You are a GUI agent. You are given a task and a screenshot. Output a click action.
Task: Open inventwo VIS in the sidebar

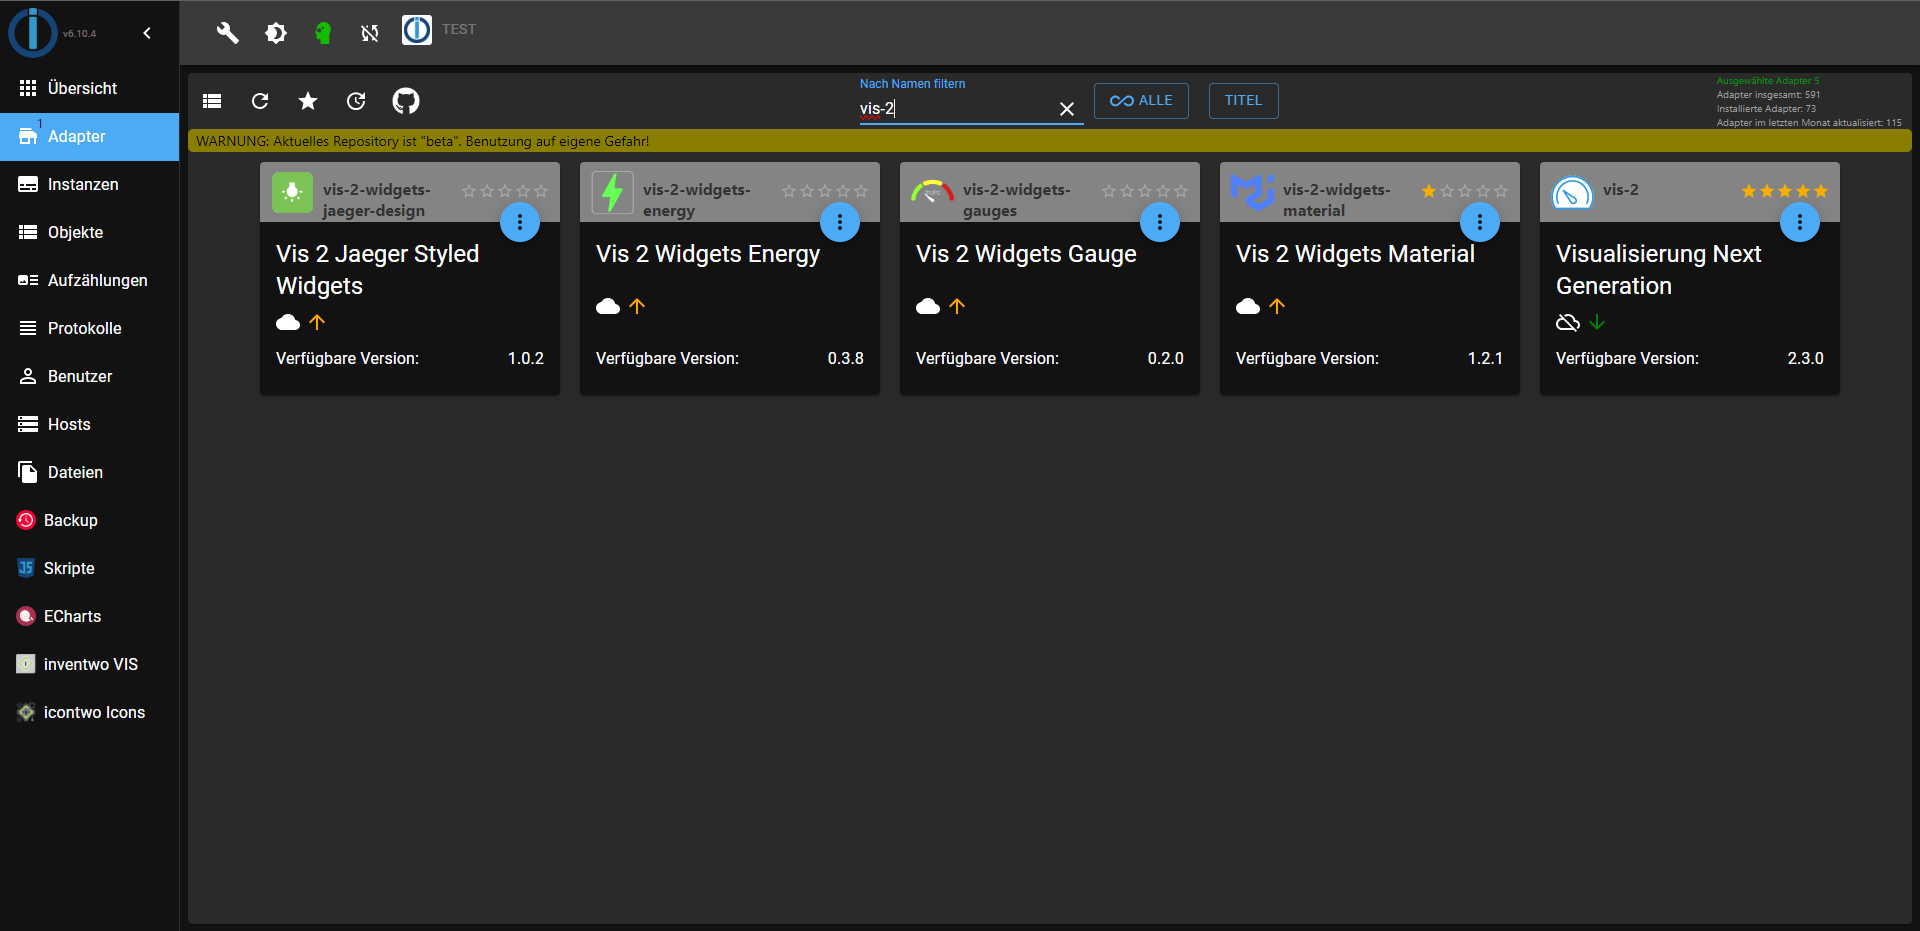point(90,664)
